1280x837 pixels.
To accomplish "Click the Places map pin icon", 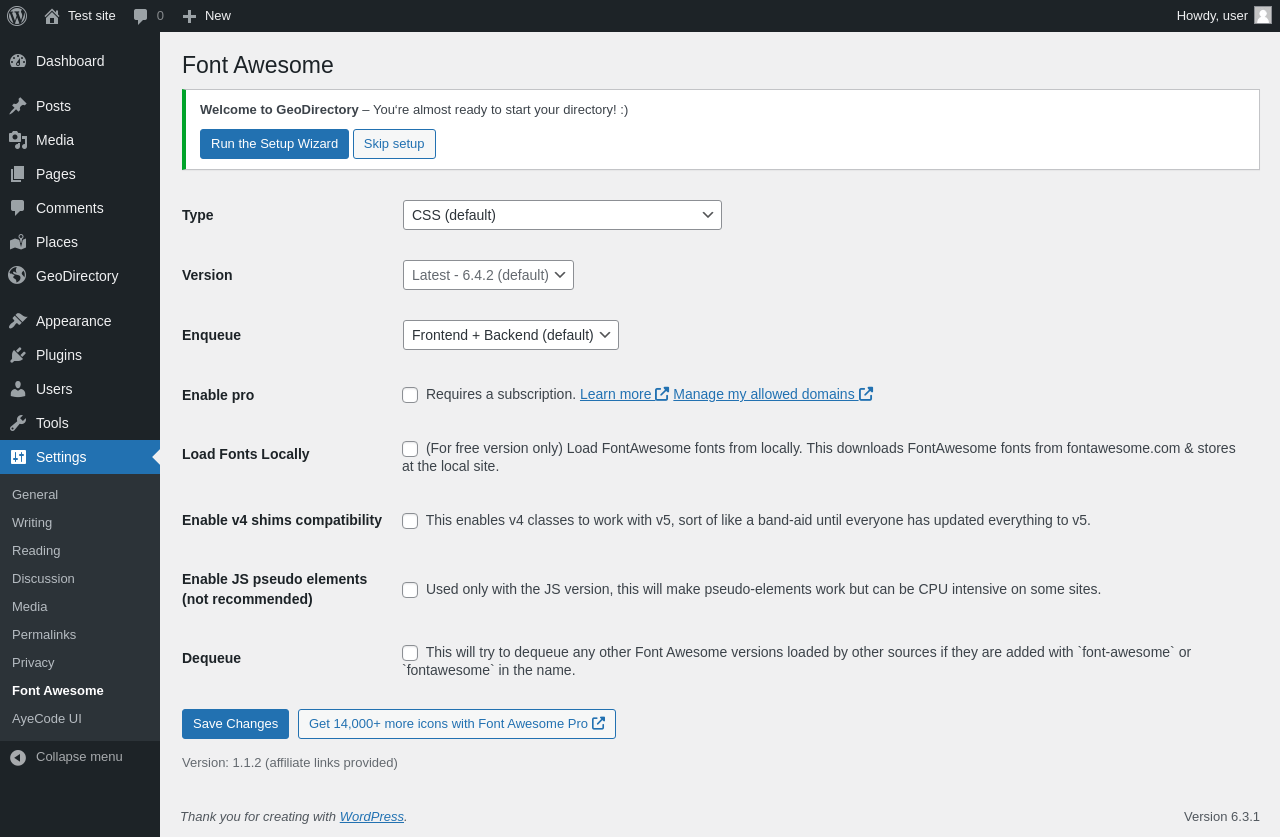I will click(18, 242).
